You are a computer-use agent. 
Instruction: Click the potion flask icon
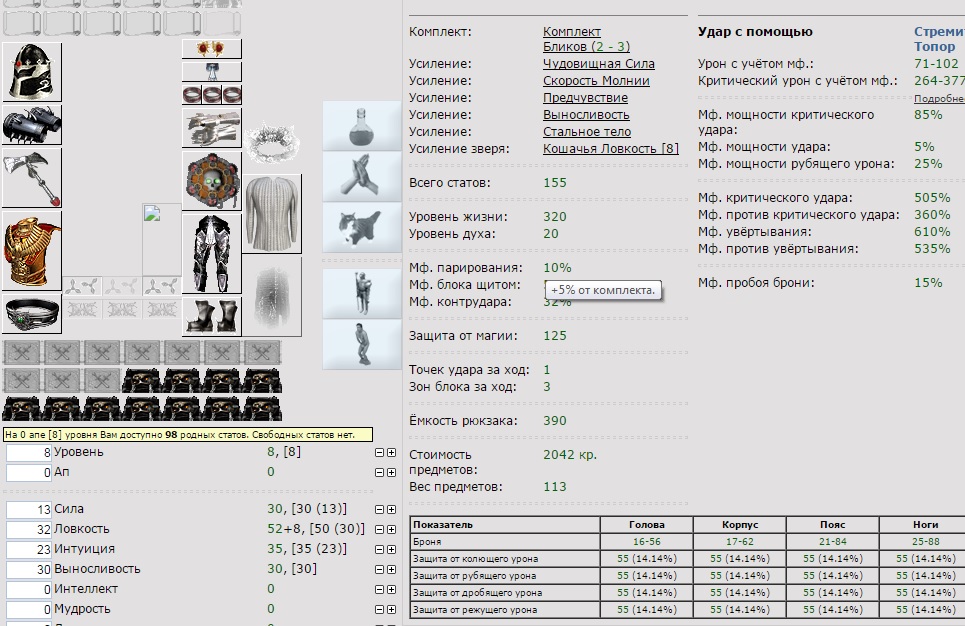point(362,126)
